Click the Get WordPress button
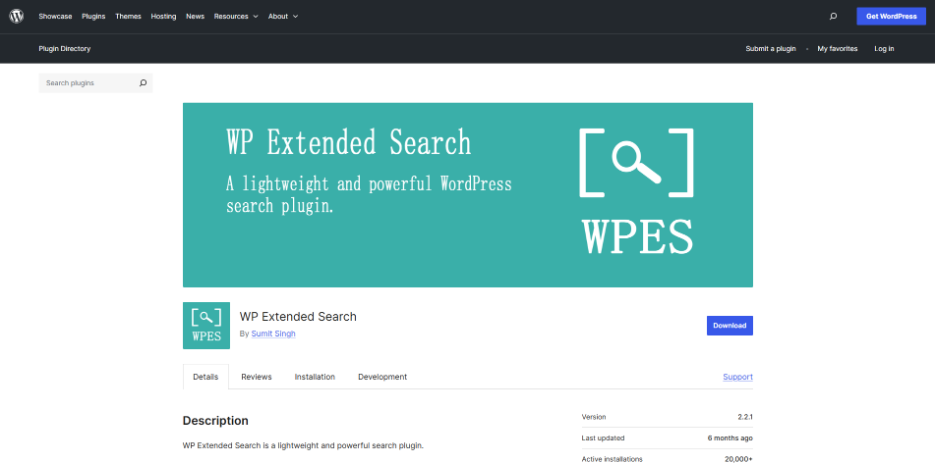The image size is (936, 463). coord(891,17)
